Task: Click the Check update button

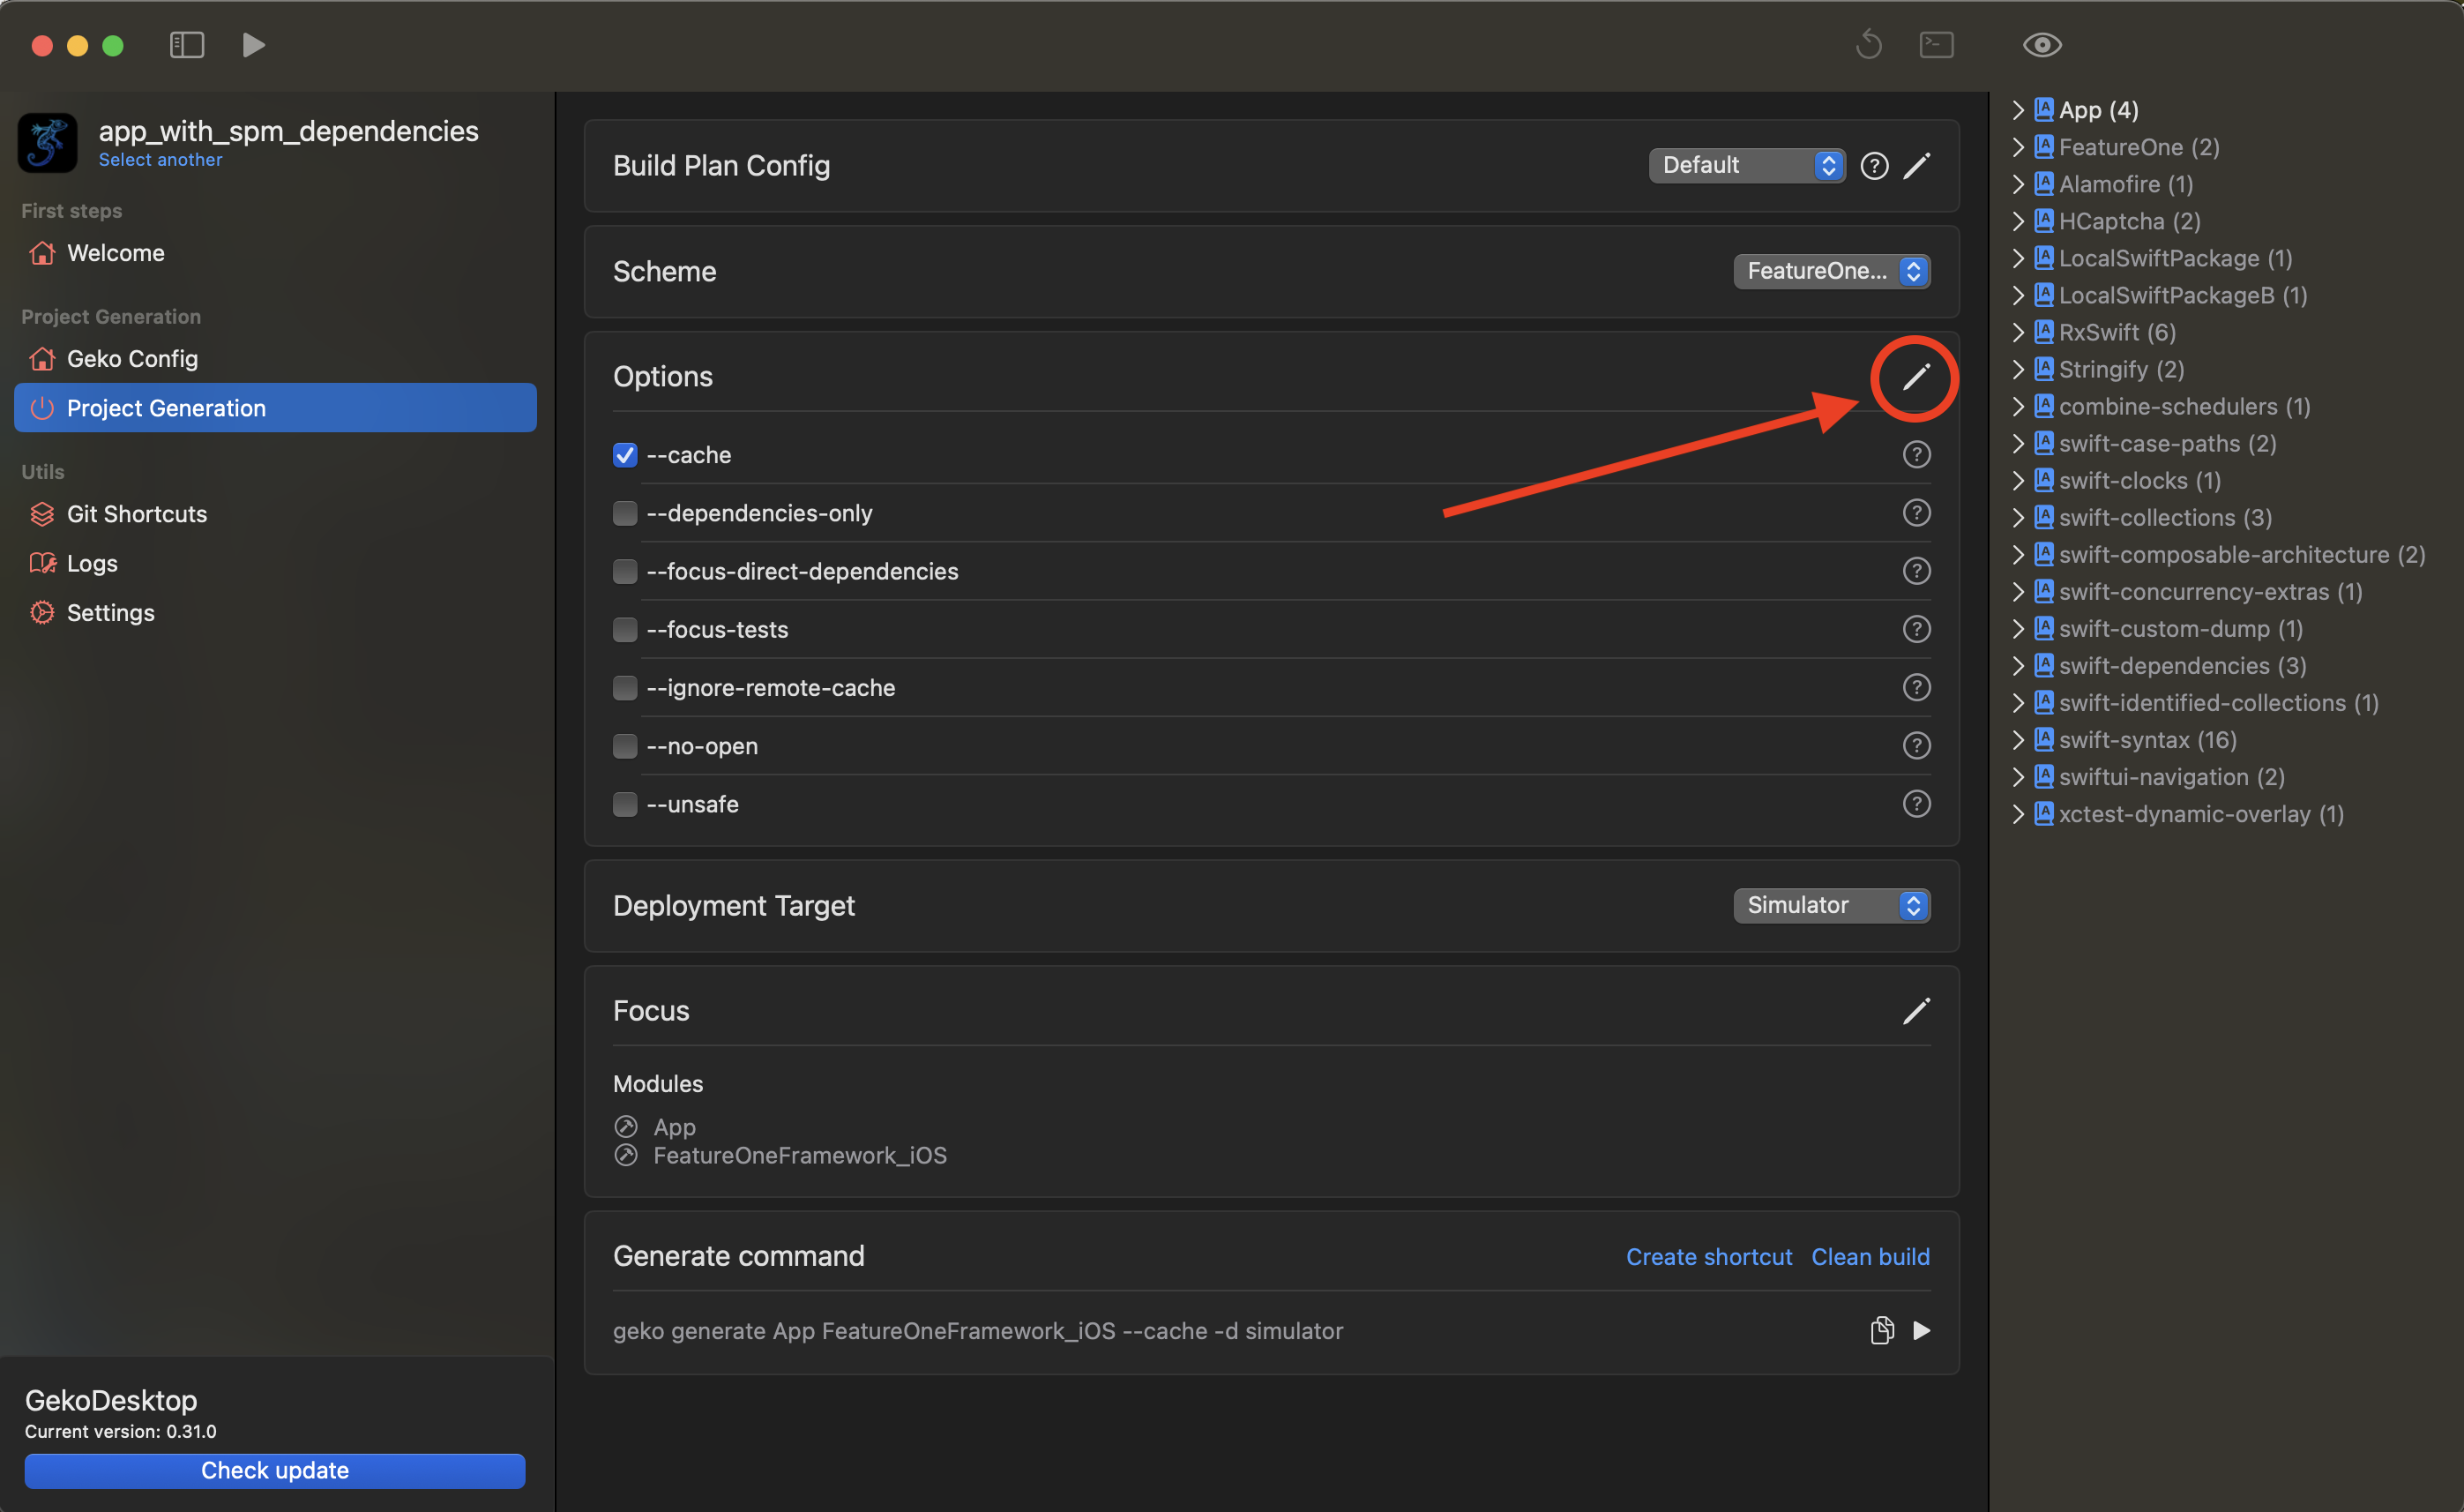Action: 275,1470
